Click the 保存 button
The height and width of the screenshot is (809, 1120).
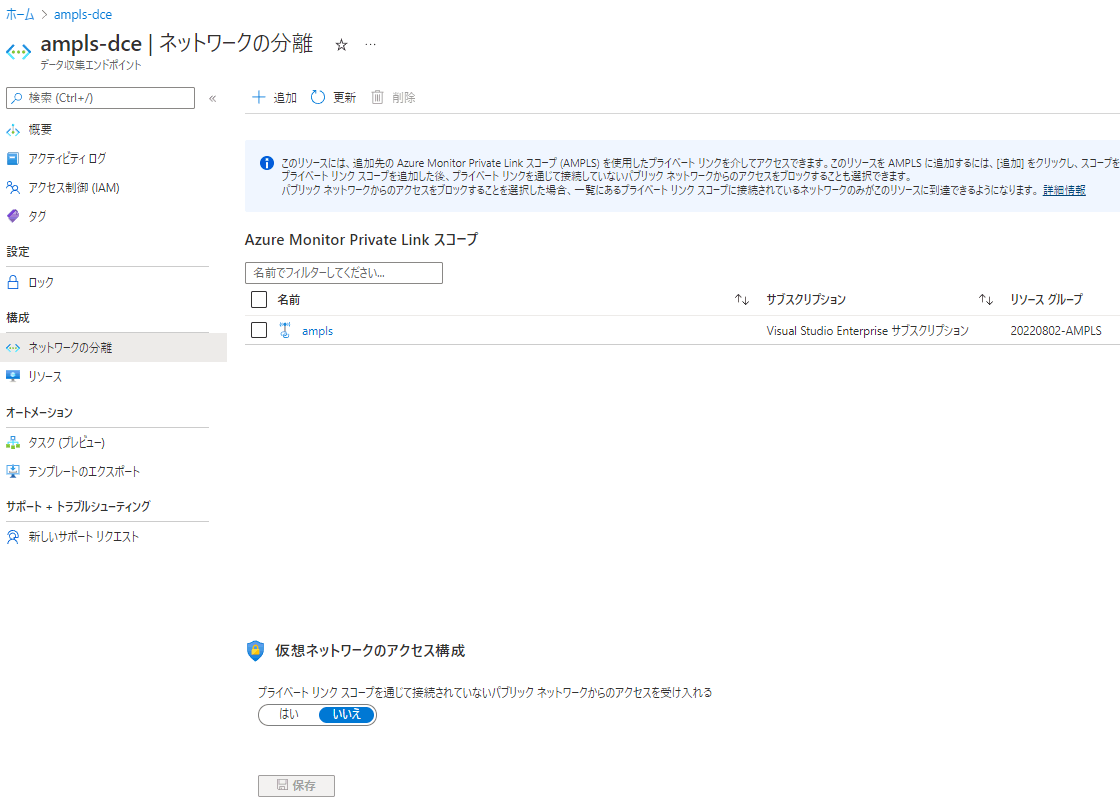[296, 785]
